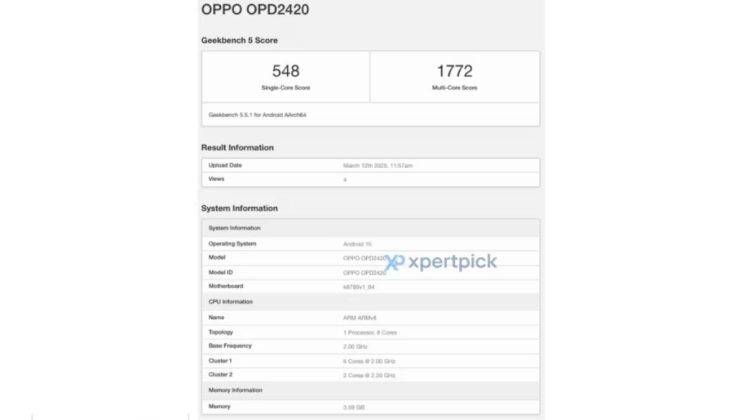
Task: Click the Topology row
Action: tap(370, 331)
